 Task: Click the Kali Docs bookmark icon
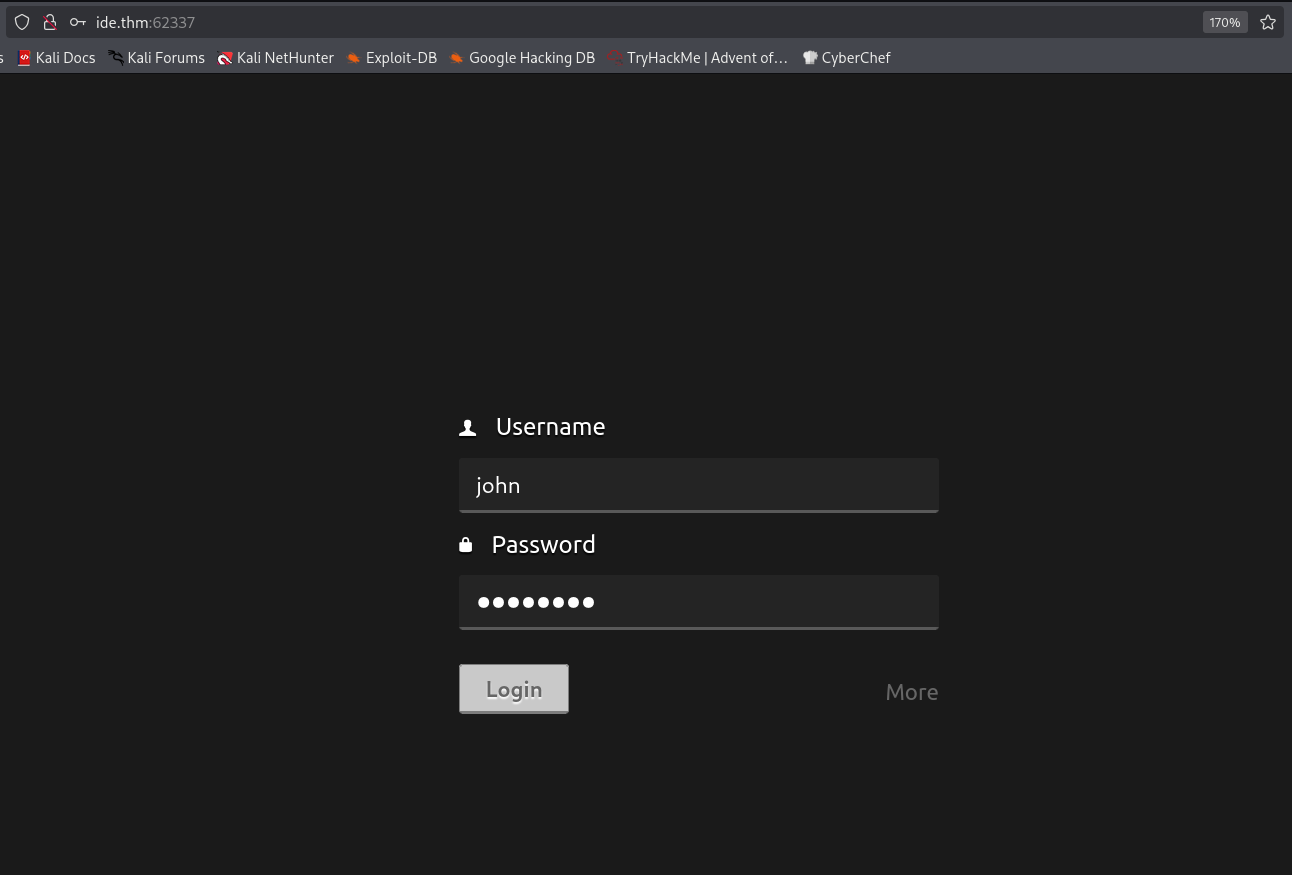[24, 58]
